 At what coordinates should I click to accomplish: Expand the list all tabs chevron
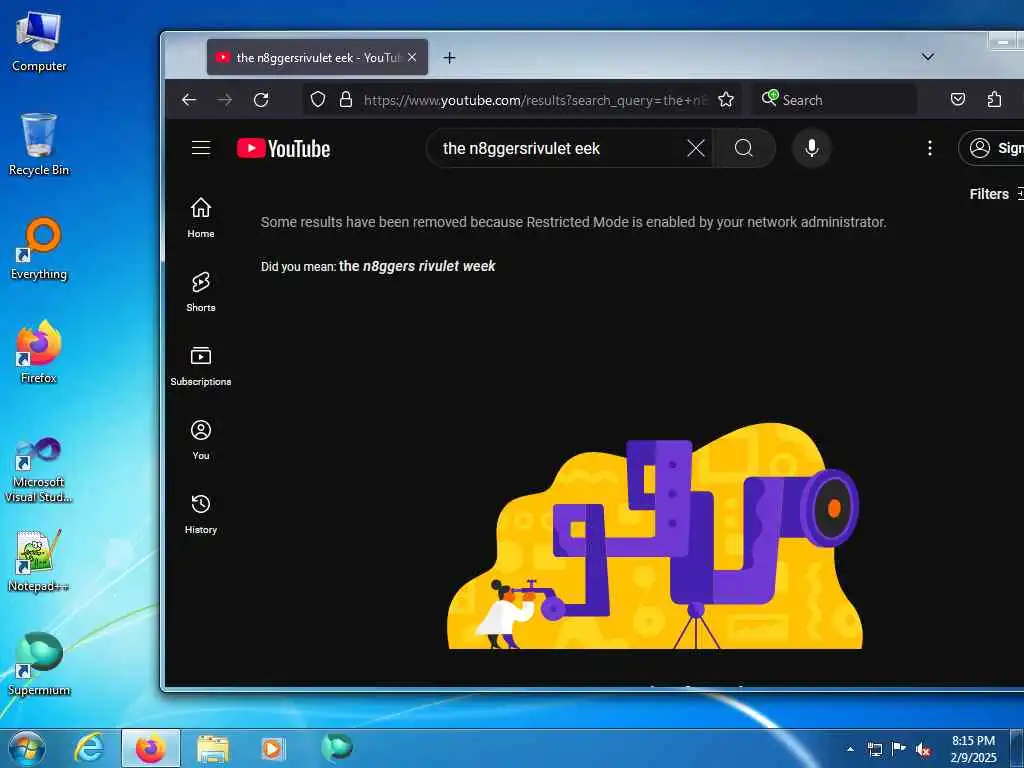pos(927,57)
